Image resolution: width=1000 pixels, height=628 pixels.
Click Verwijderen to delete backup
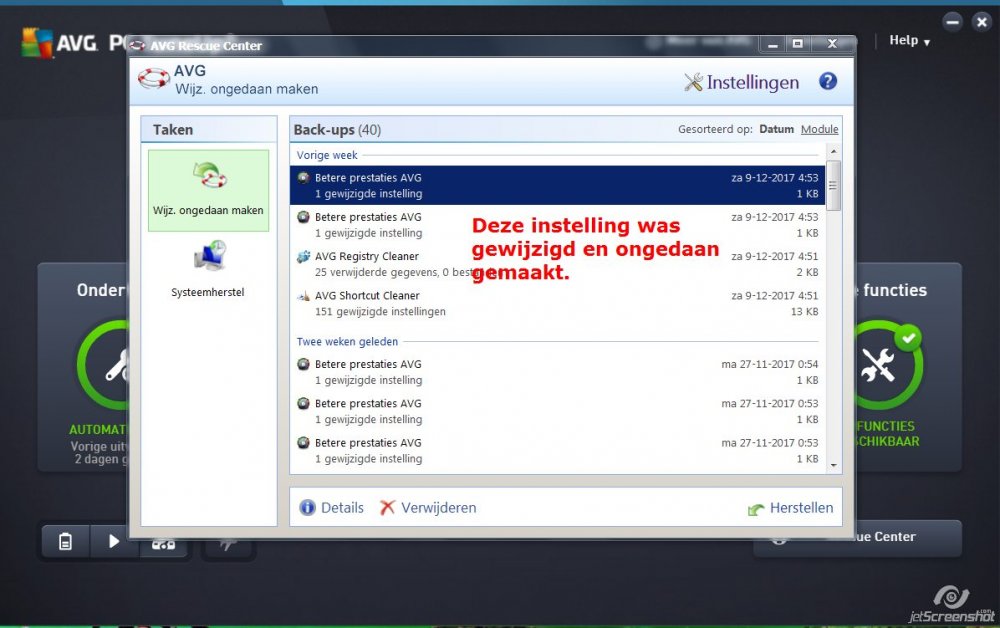428,508
